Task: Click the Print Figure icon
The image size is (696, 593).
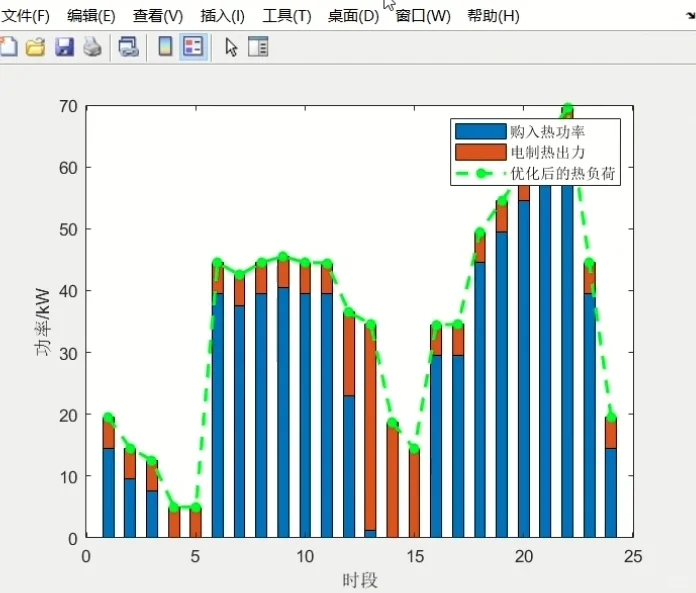Action: point(92,47)
